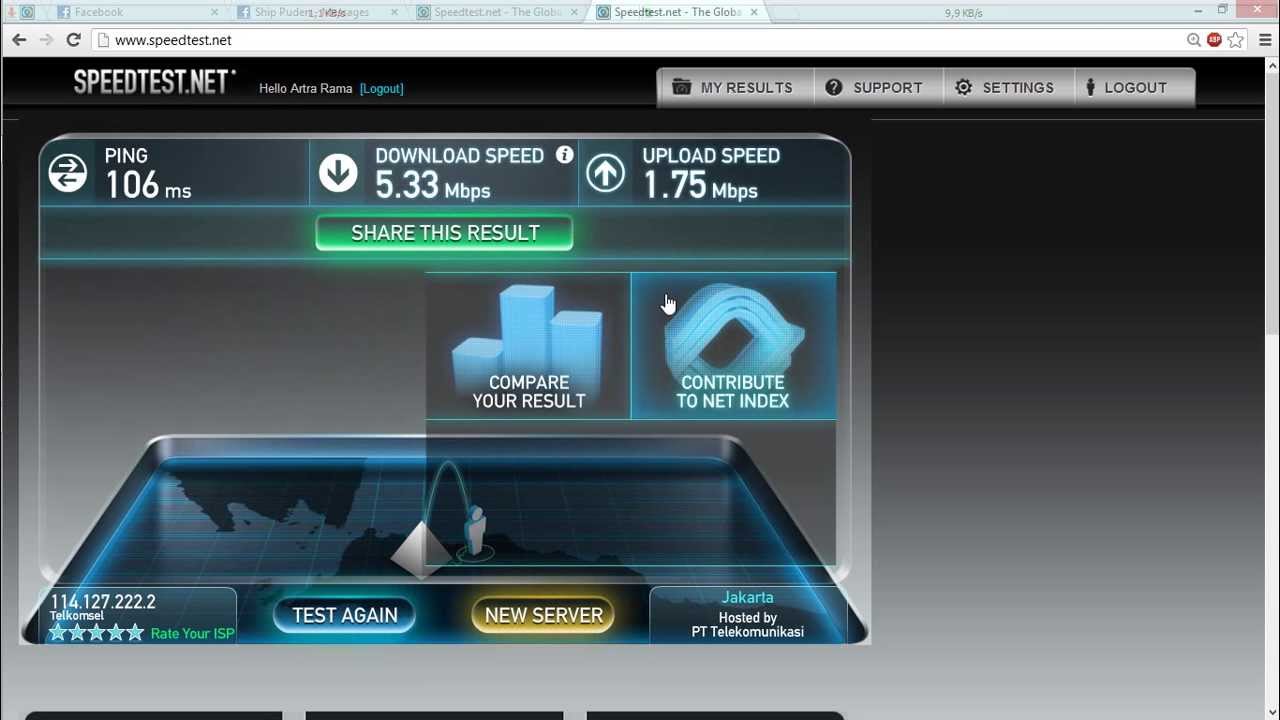Screen dimensions: 1280x720
Task: Close the Ship Puder tab
Action: click(x=394, y=12)
